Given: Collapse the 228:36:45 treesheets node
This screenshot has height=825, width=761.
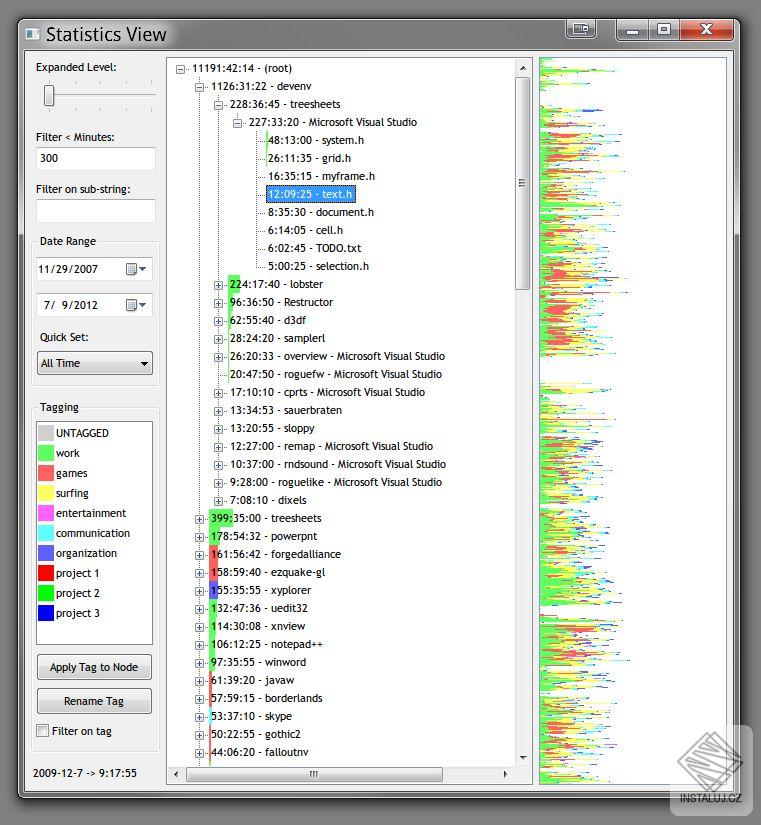Looking at the screenshot, I should (218, 105).
